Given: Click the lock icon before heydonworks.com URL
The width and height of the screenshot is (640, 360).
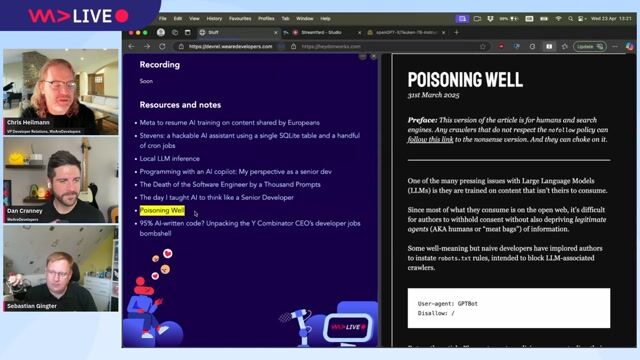Looking at the screenshot, I should [293, 47].
